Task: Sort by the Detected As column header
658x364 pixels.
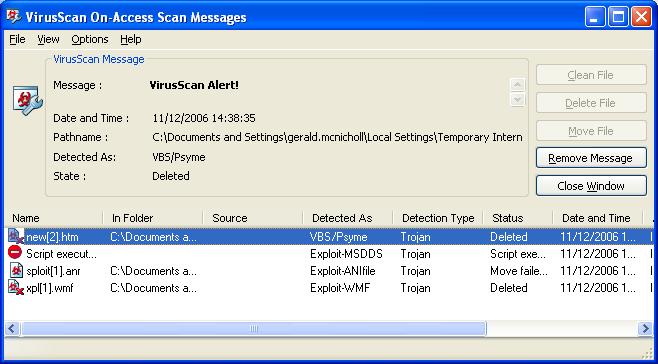Action: [x=348, y=218]
